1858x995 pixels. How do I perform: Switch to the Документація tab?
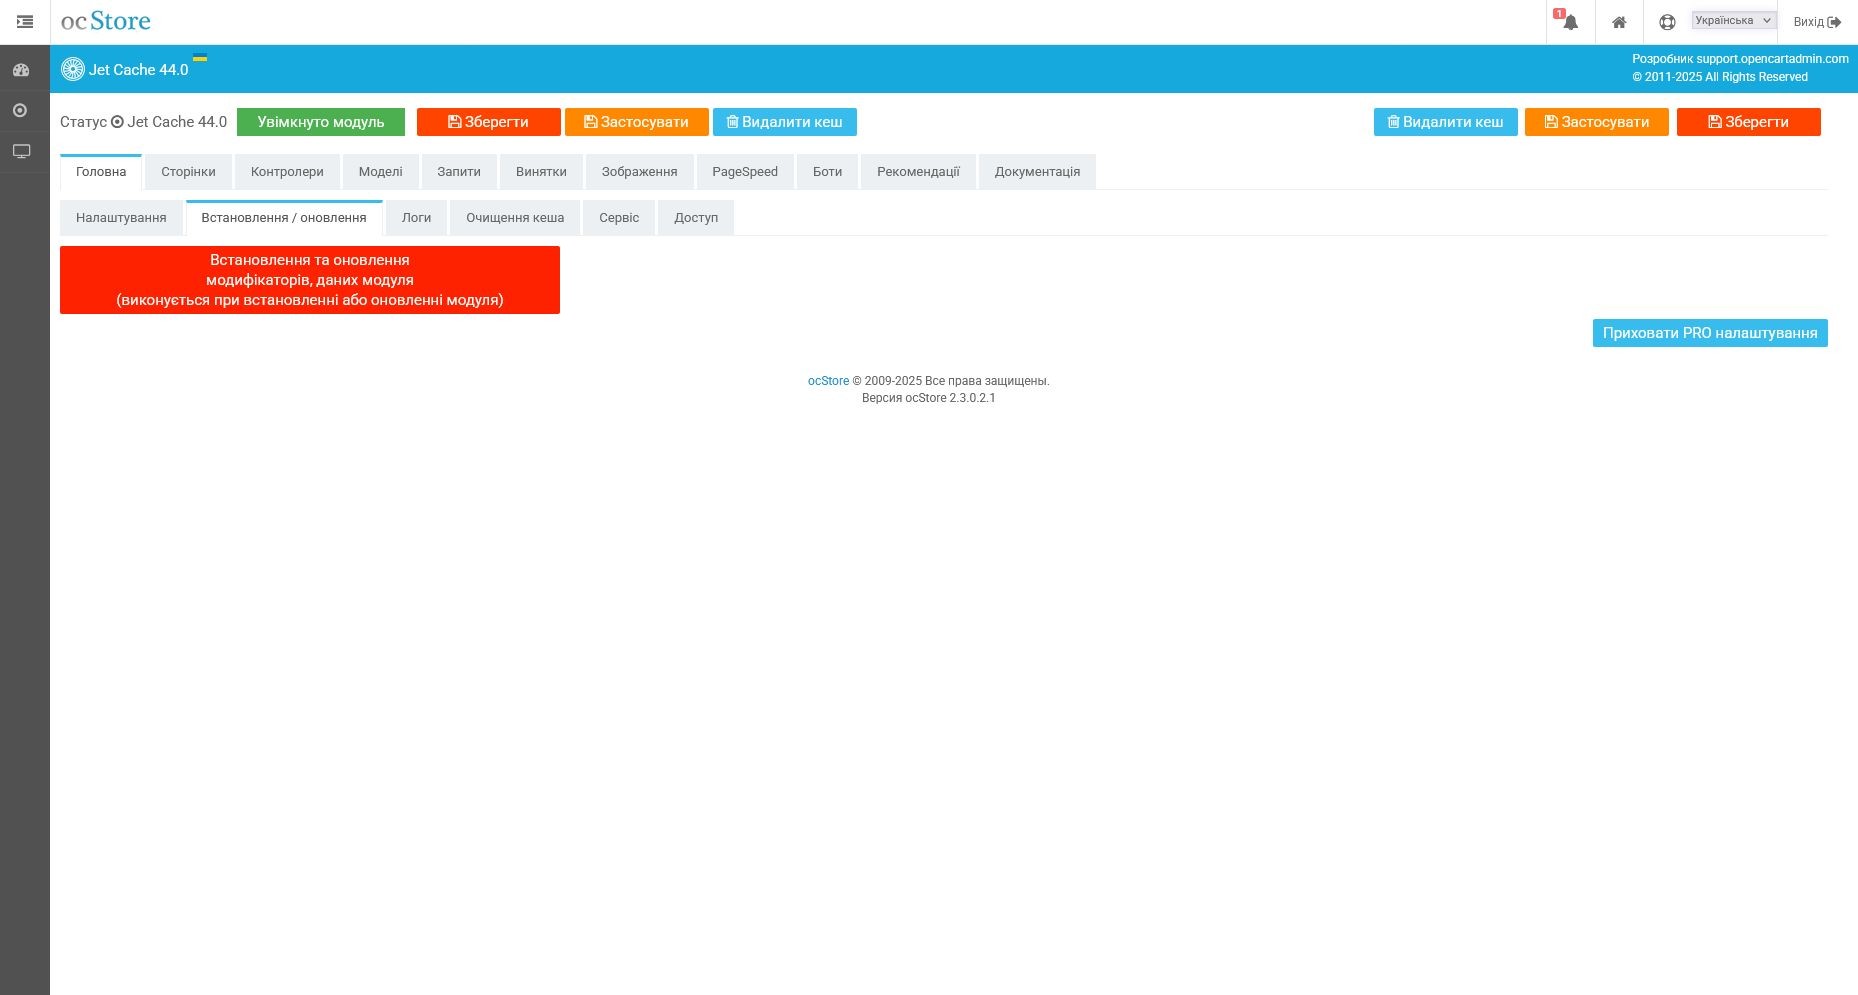1037,171
